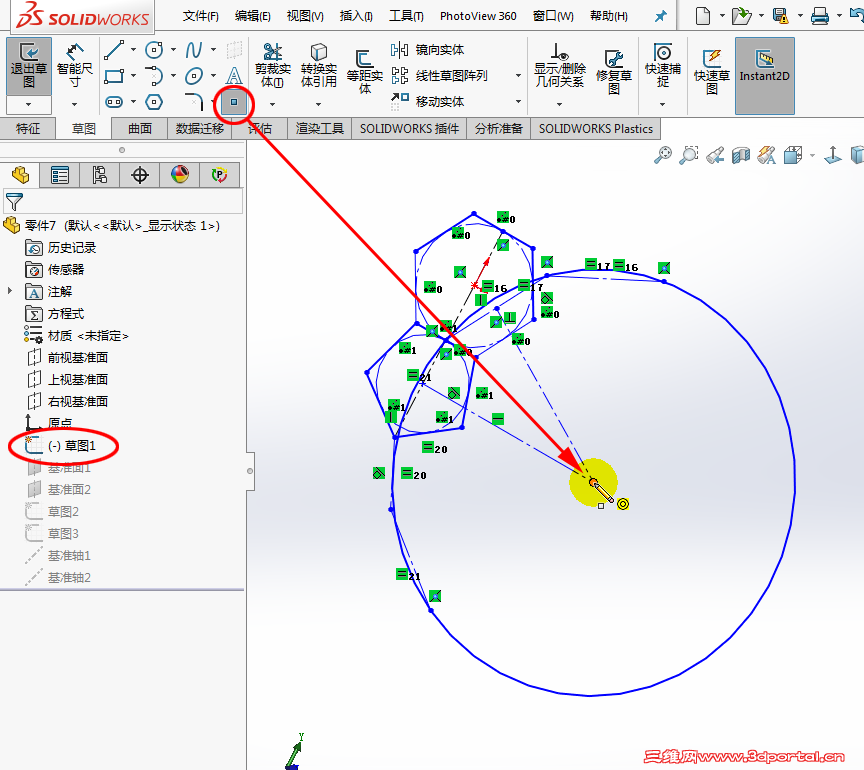Image resolution: width=864 pixels, height=770 pixels.
Task: Open View Orientation dropdown arrow
Action: coord(812,156)
